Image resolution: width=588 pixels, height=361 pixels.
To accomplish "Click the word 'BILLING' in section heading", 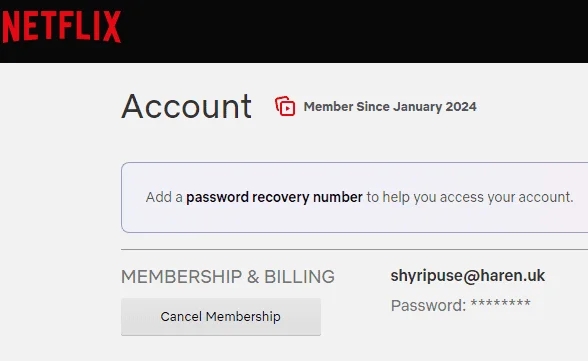I will (299, 277).
